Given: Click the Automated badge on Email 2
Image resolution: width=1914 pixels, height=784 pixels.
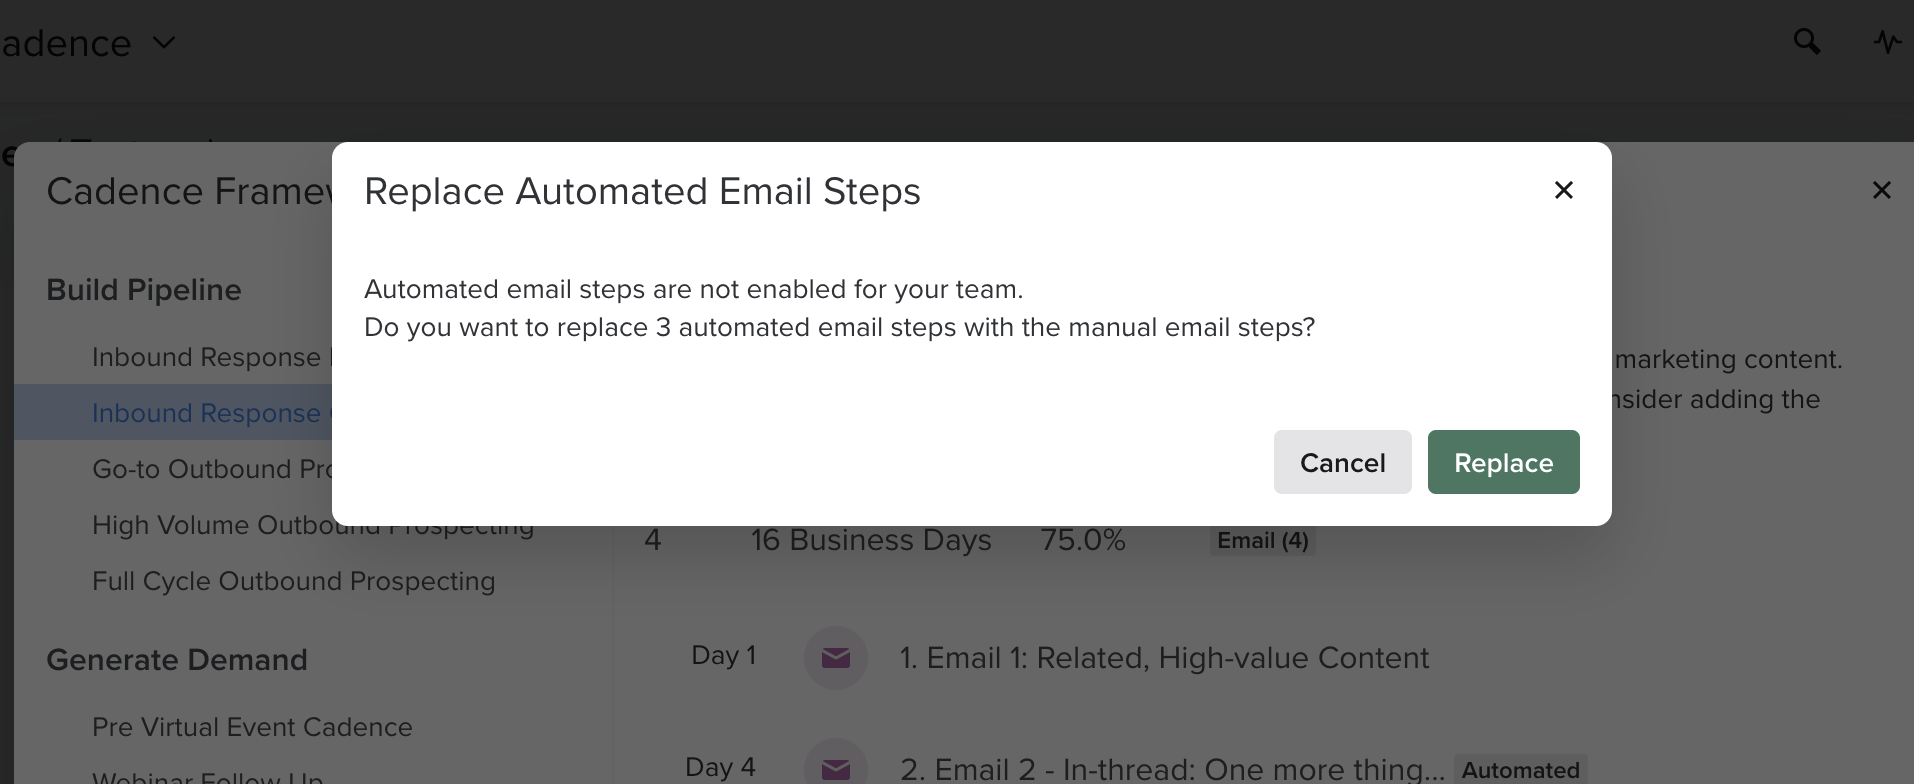Looking at the screenshot, I should (1520, 770).
